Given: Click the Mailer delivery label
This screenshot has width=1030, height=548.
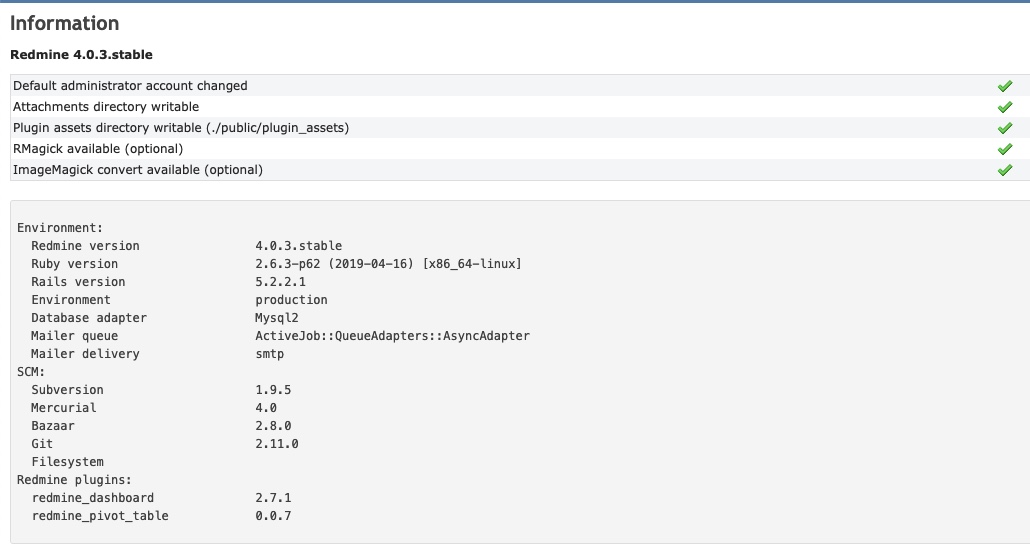Looking at the screenshot, I should coord(85,354).
